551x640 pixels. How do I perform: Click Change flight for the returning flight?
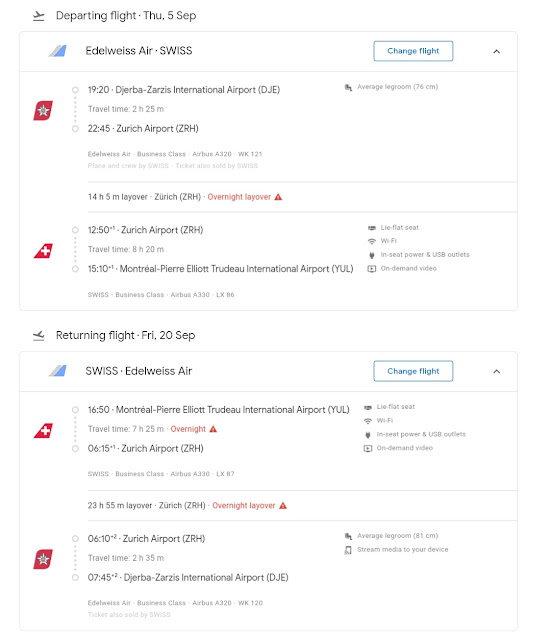click(x=413, y=371)
